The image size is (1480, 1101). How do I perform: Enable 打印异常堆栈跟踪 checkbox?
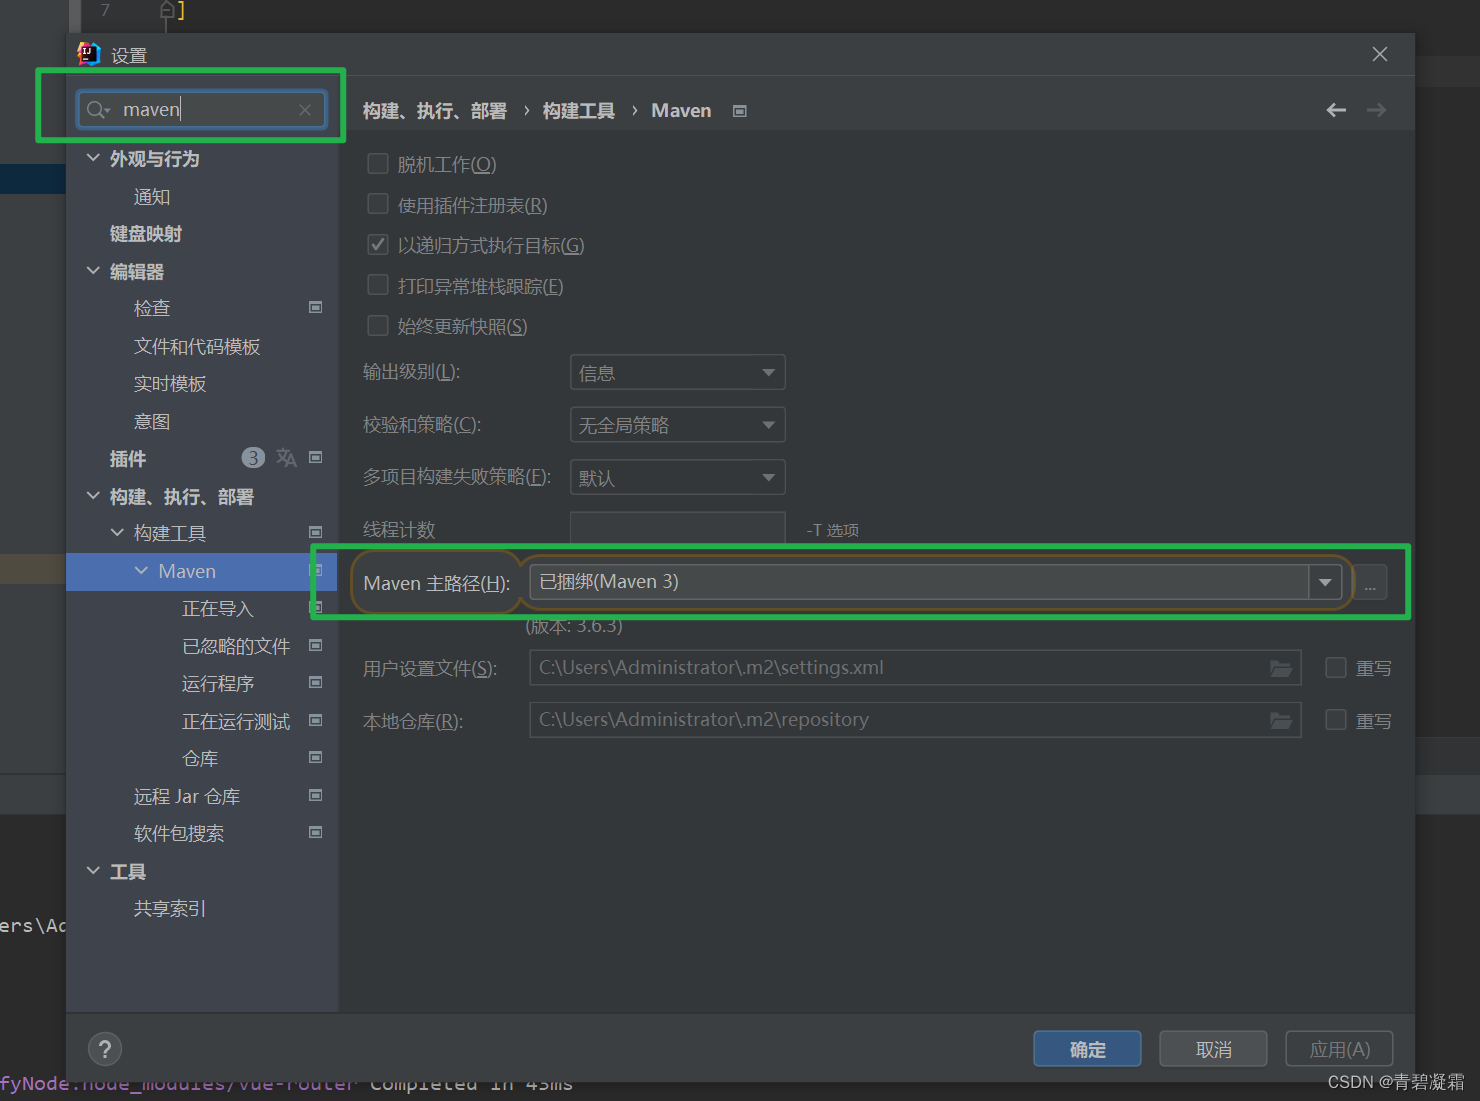coord(378,286)
